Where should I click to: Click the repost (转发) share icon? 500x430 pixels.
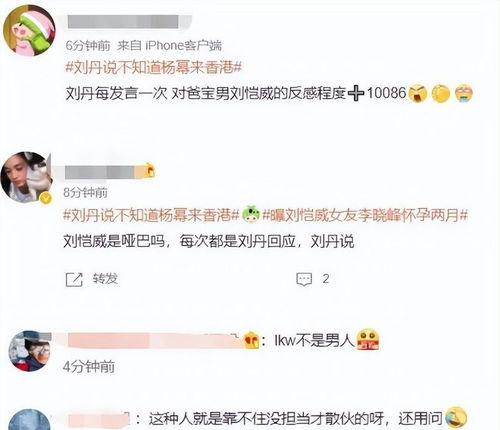point(74,280)
